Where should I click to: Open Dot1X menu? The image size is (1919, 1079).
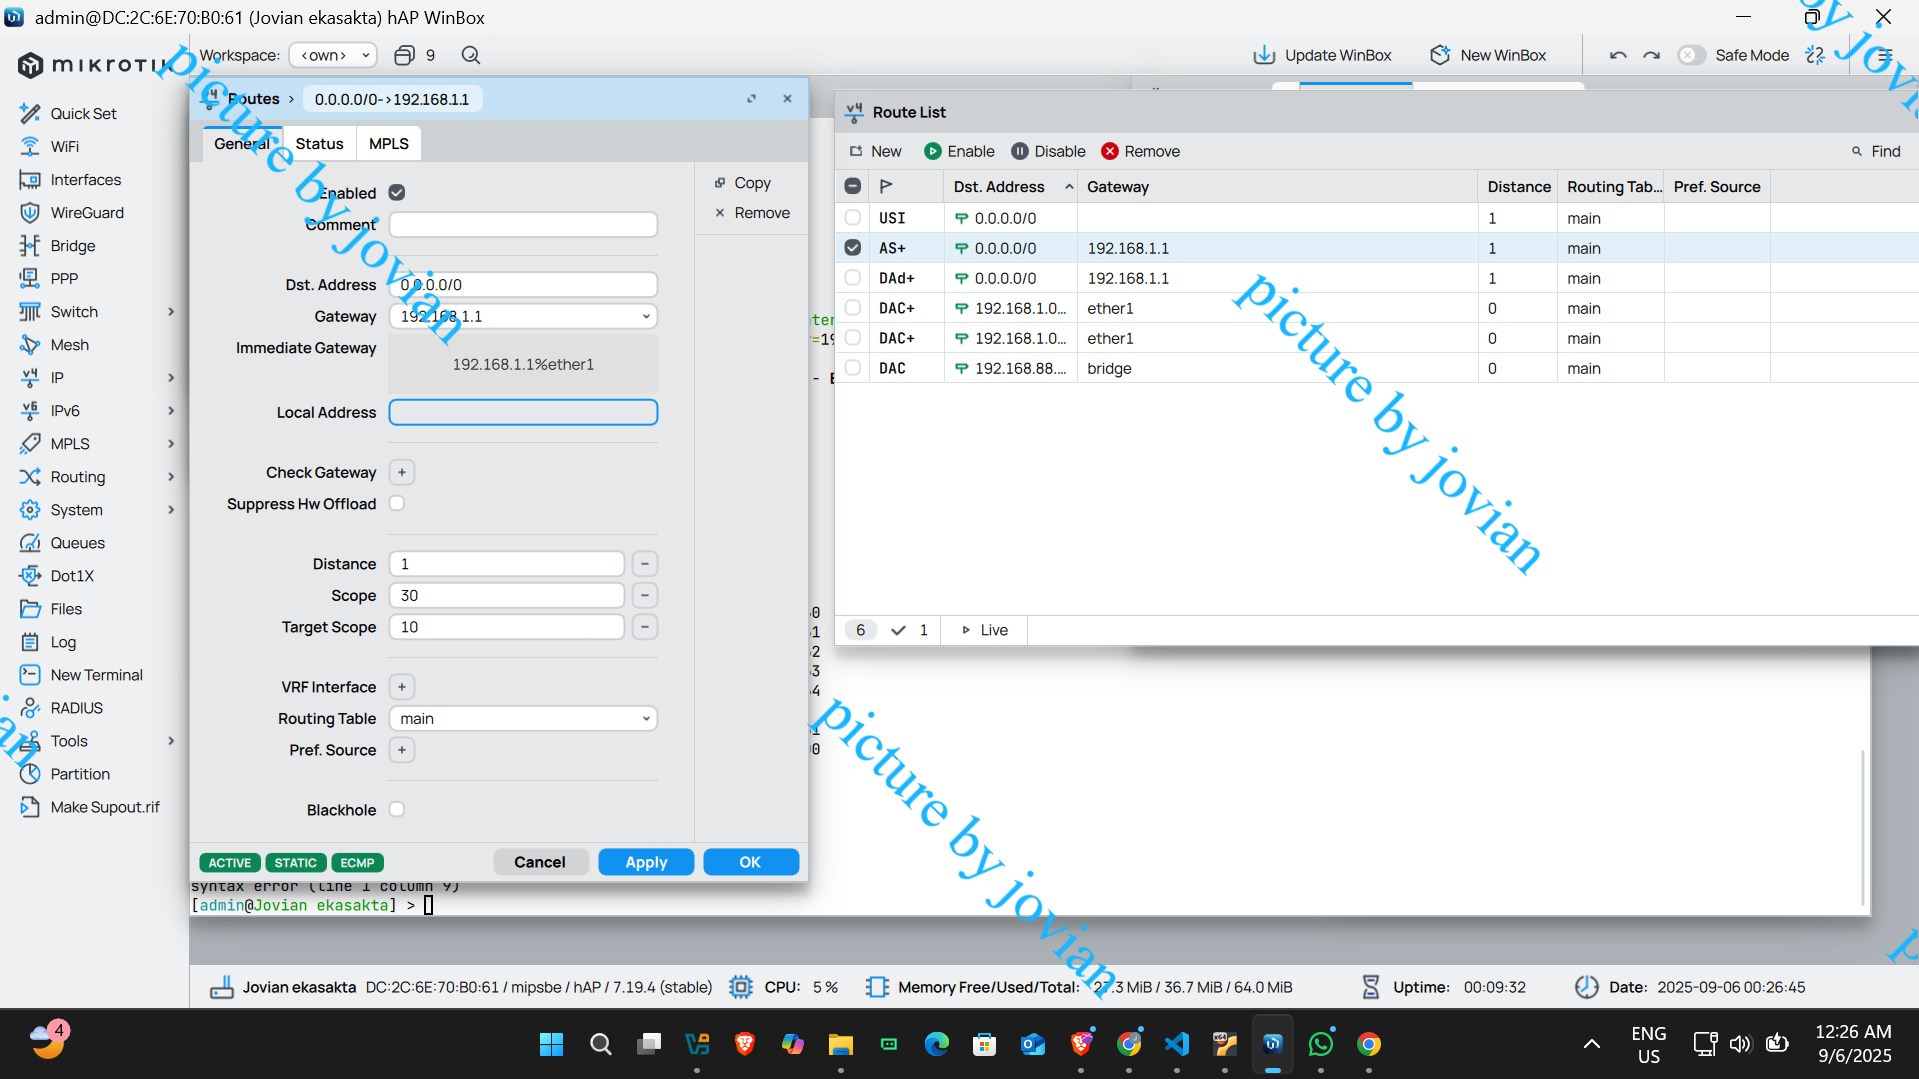(72, 576)
